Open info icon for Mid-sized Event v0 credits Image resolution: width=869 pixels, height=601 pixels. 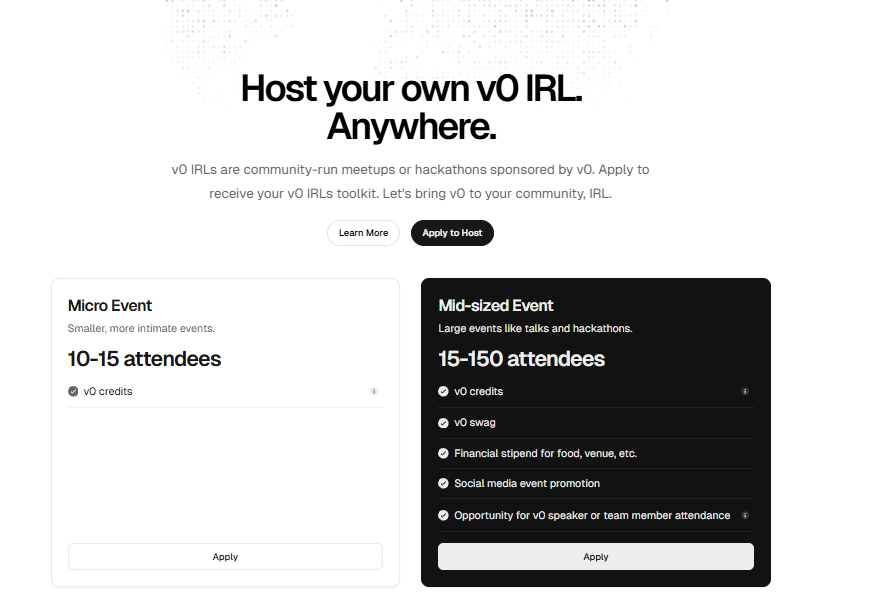745,392
